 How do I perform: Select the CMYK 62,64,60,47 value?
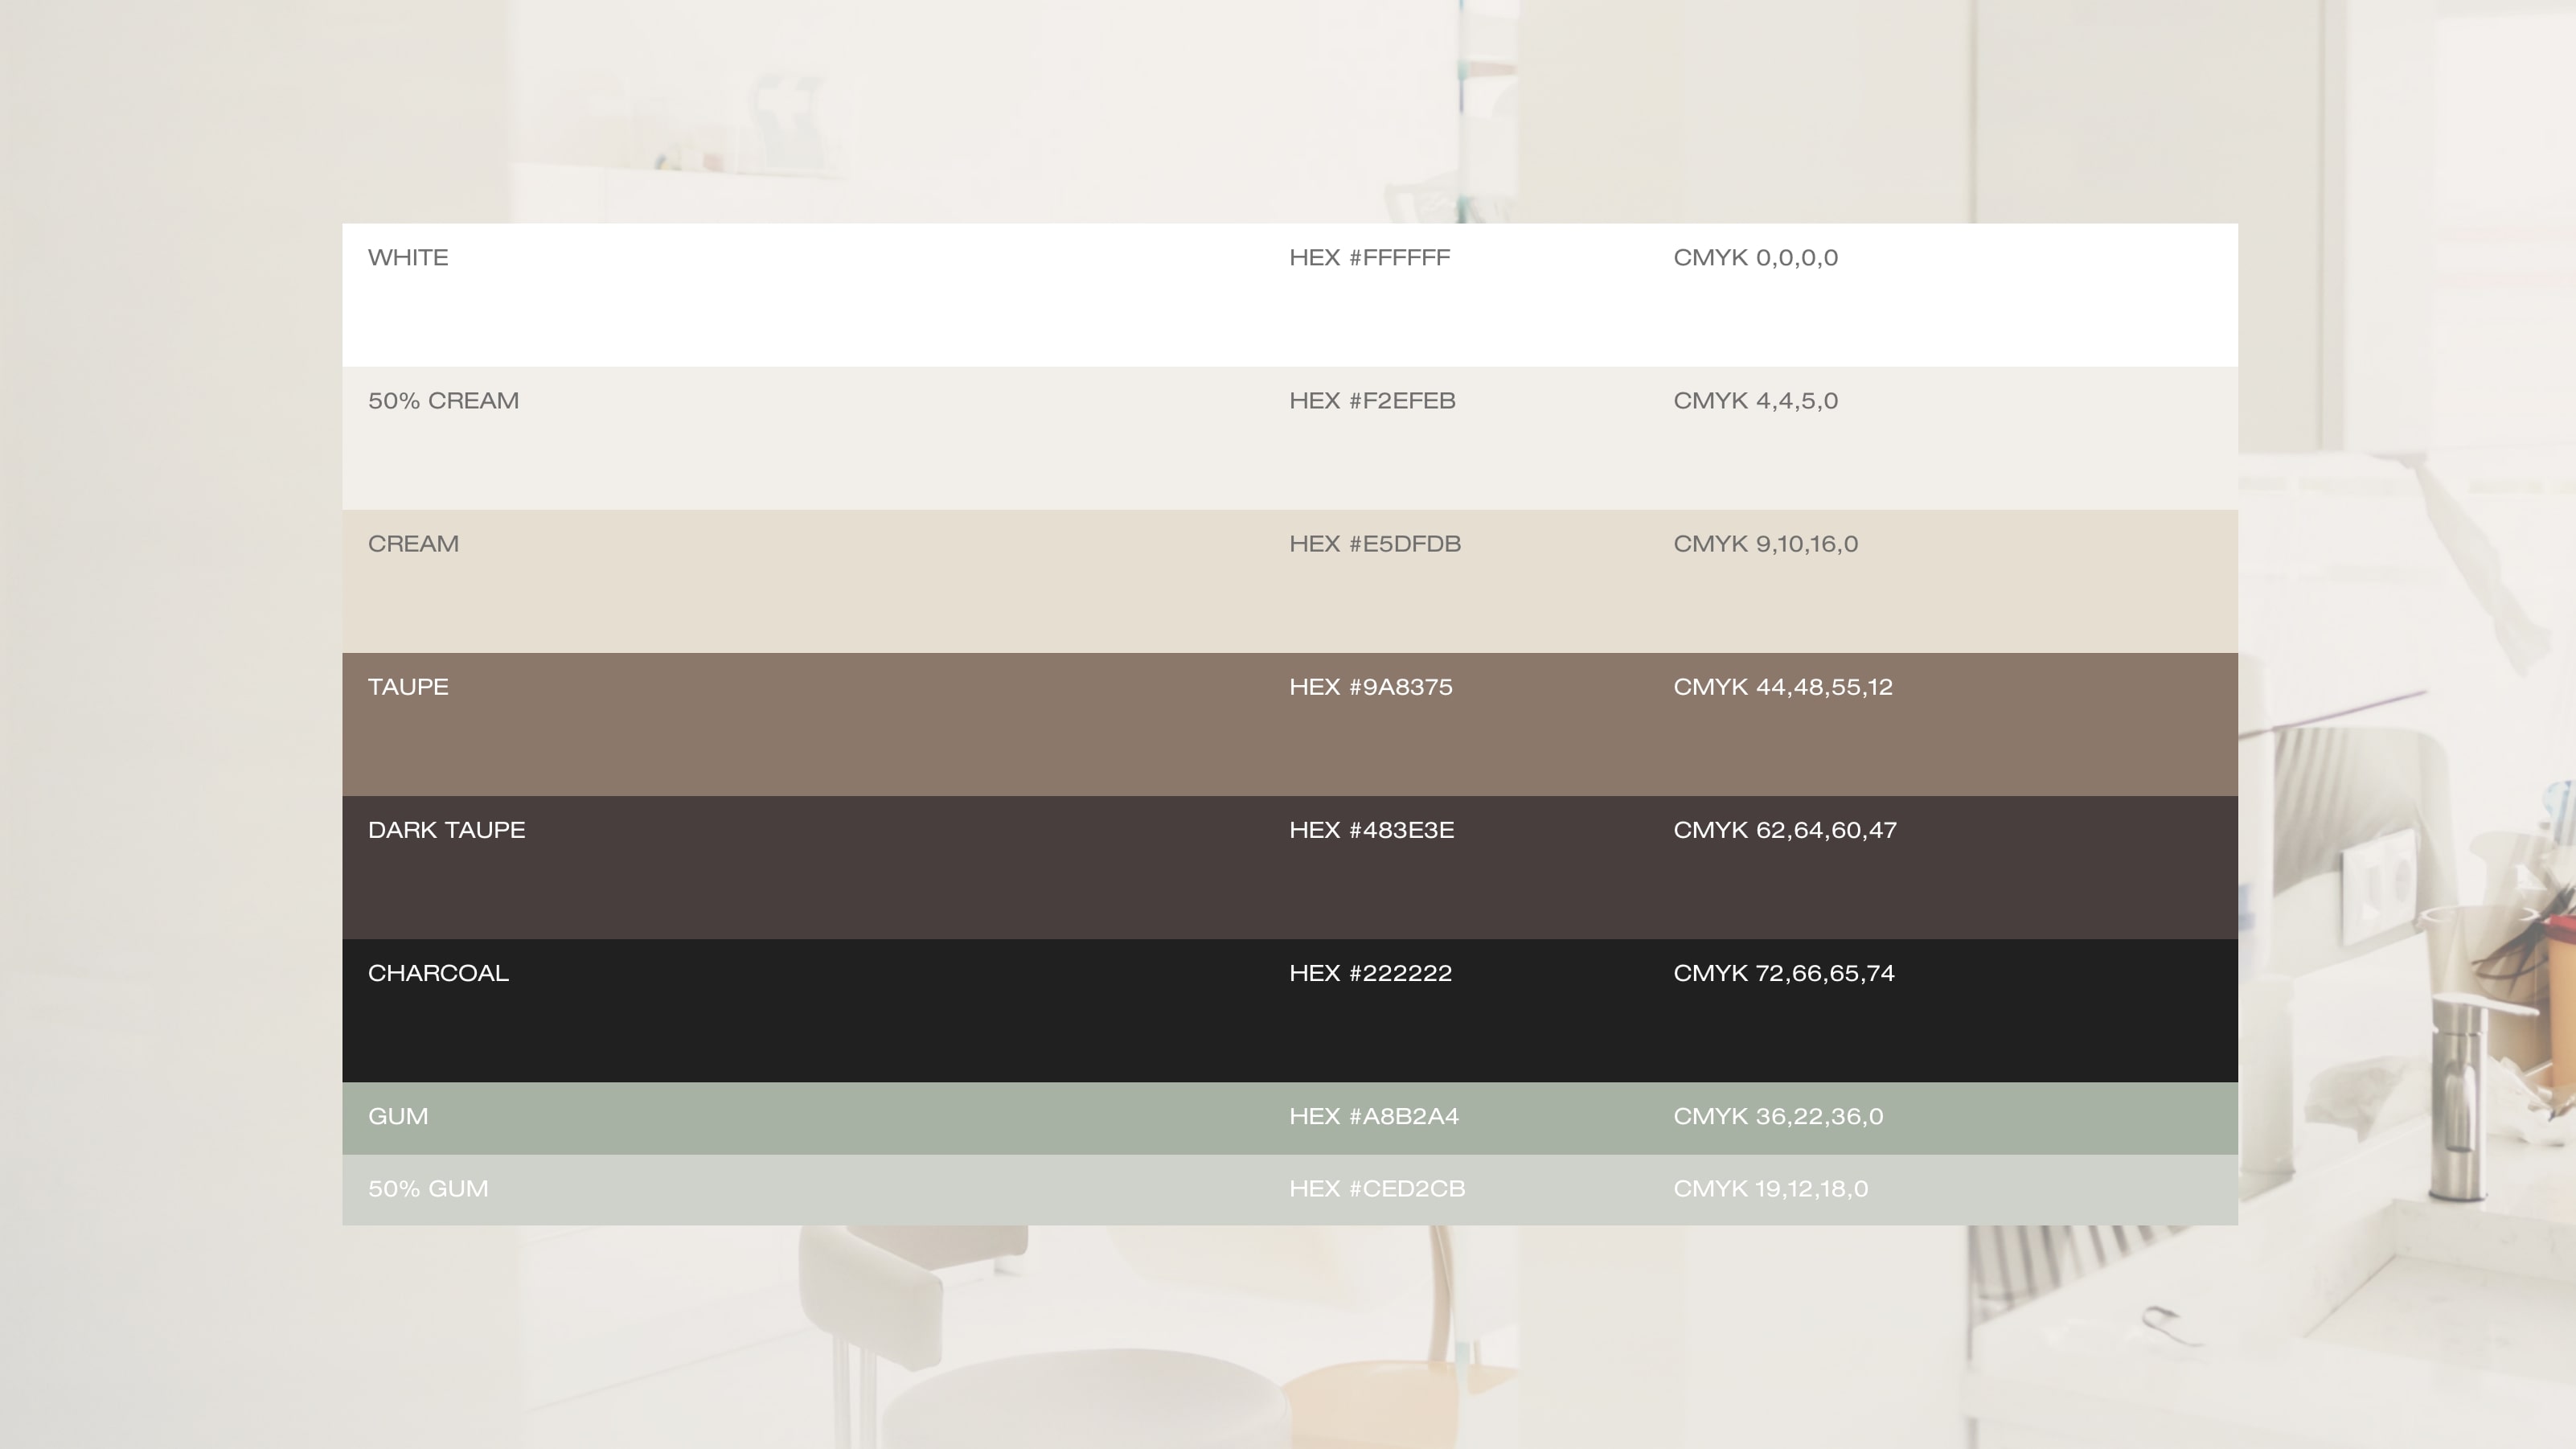pyautogui.click(x=1784, y=830)
